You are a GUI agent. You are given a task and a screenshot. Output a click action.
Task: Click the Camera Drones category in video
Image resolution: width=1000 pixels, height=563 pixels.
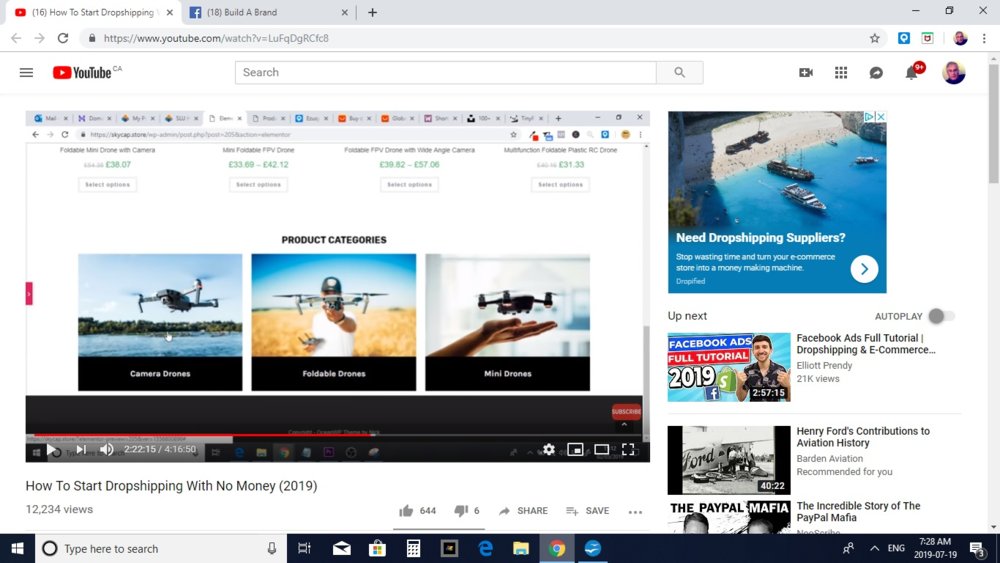coord(160,323)
